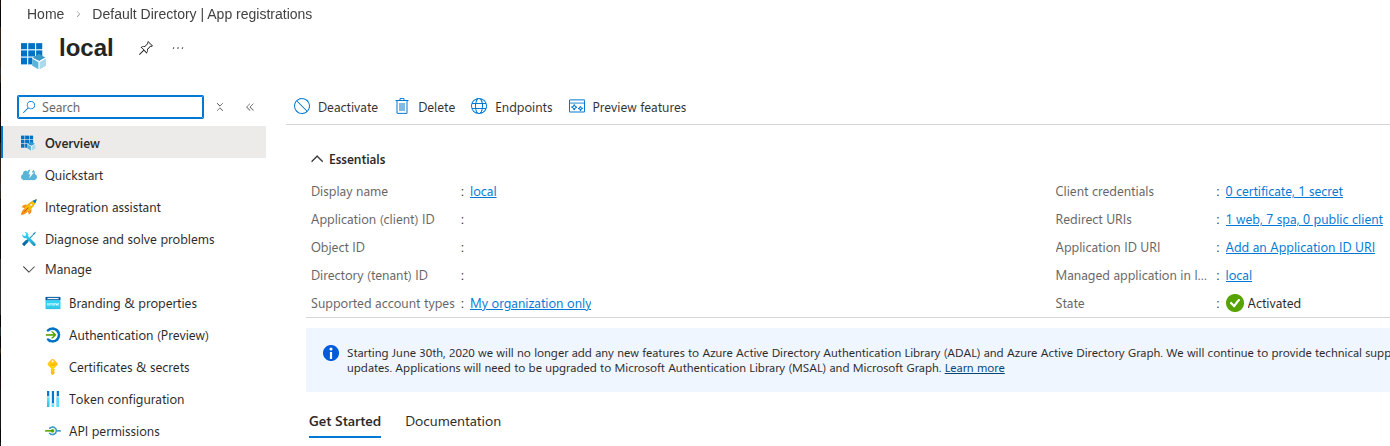Image resolution: width=1390 pixels, height=446 pixels.
Task: Click the local page title heading
Action: [x=86, y=47]
